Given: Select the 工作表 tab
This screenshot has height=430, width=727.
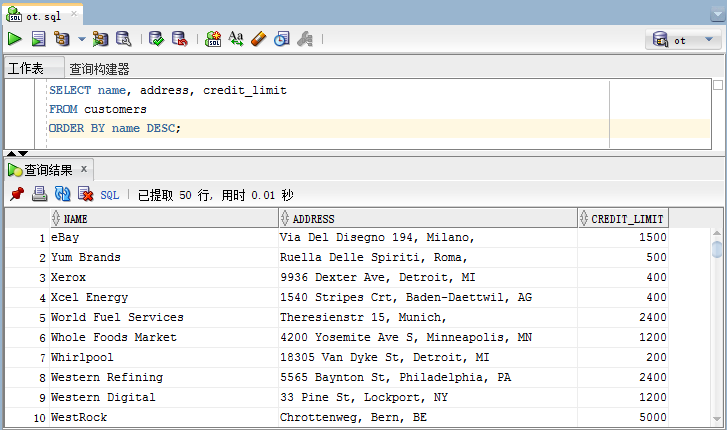Looking at the screenshot, I should tap(27, 69).
